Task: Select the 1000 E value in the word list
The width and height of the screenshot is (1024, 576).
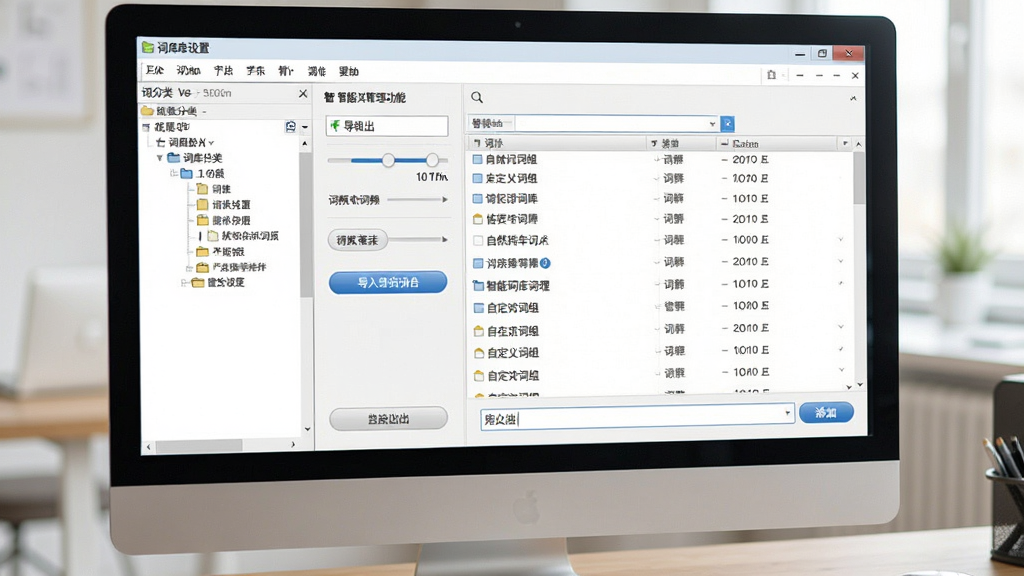Action: point(750,240)
